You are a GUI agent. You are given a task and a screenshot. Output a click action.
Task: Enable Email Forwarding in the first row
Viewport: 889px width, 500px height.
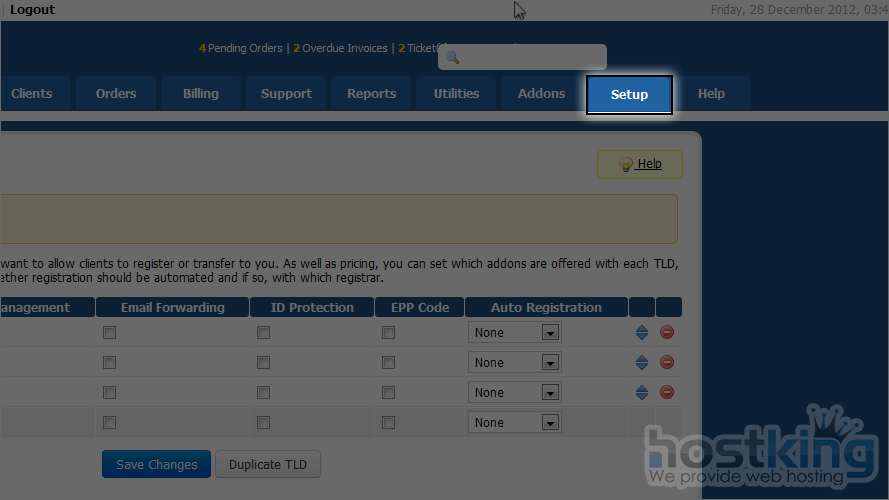(109, 333)
